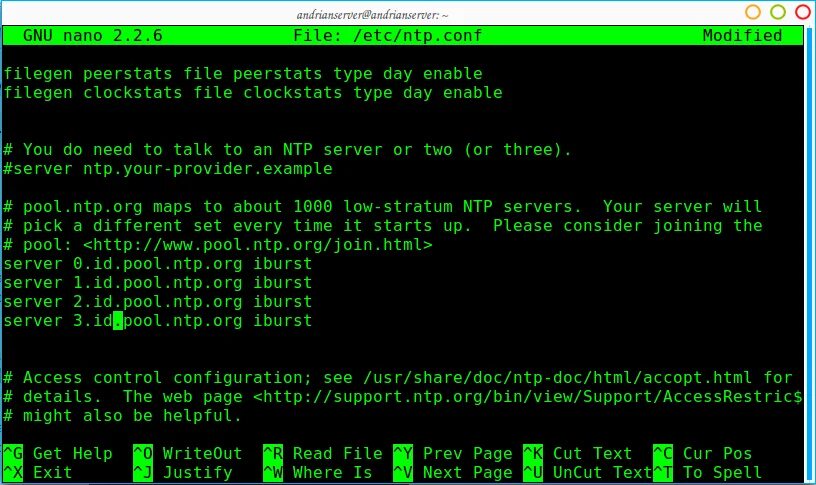Click the ^Y Prev Page shortcut
Viewport: 816px width, 485px height.
[x=453, y=454]
